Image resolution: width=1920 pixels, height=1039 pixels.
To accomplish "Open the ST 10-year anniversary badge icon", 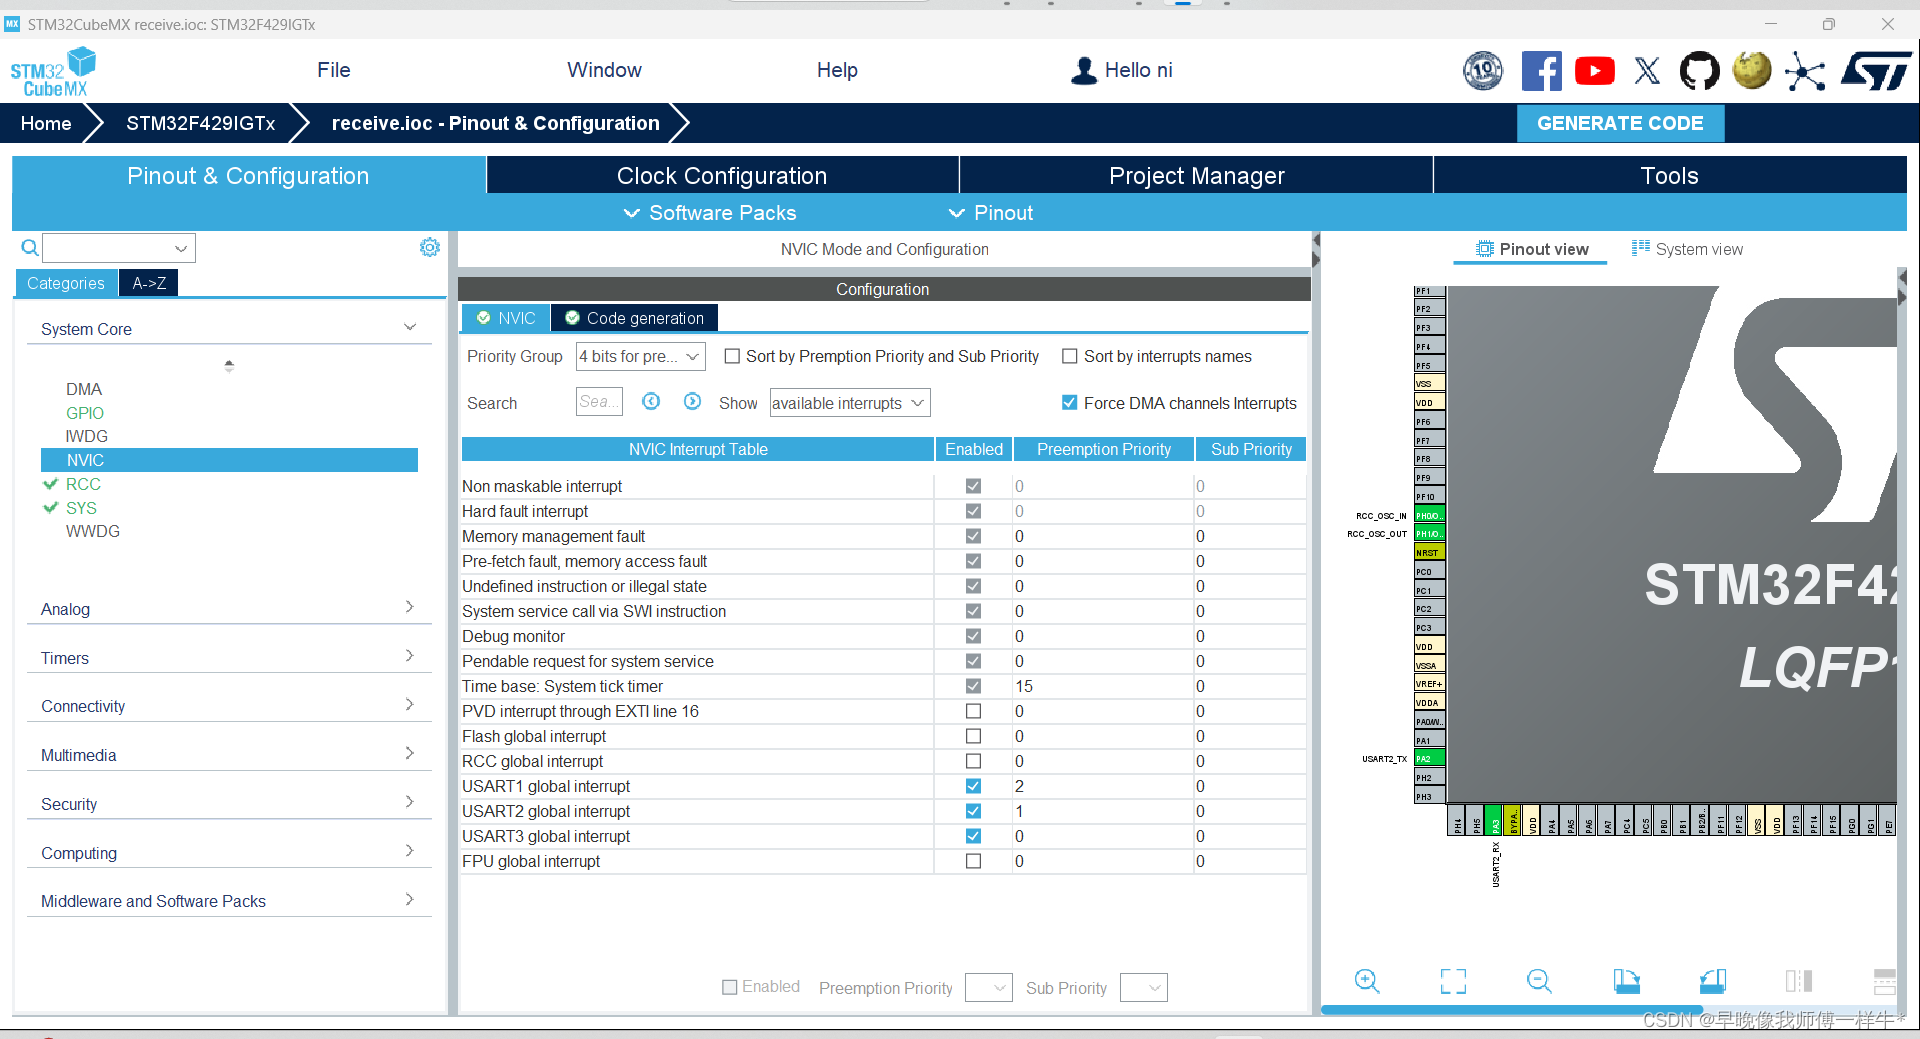I will [1483, 71].
